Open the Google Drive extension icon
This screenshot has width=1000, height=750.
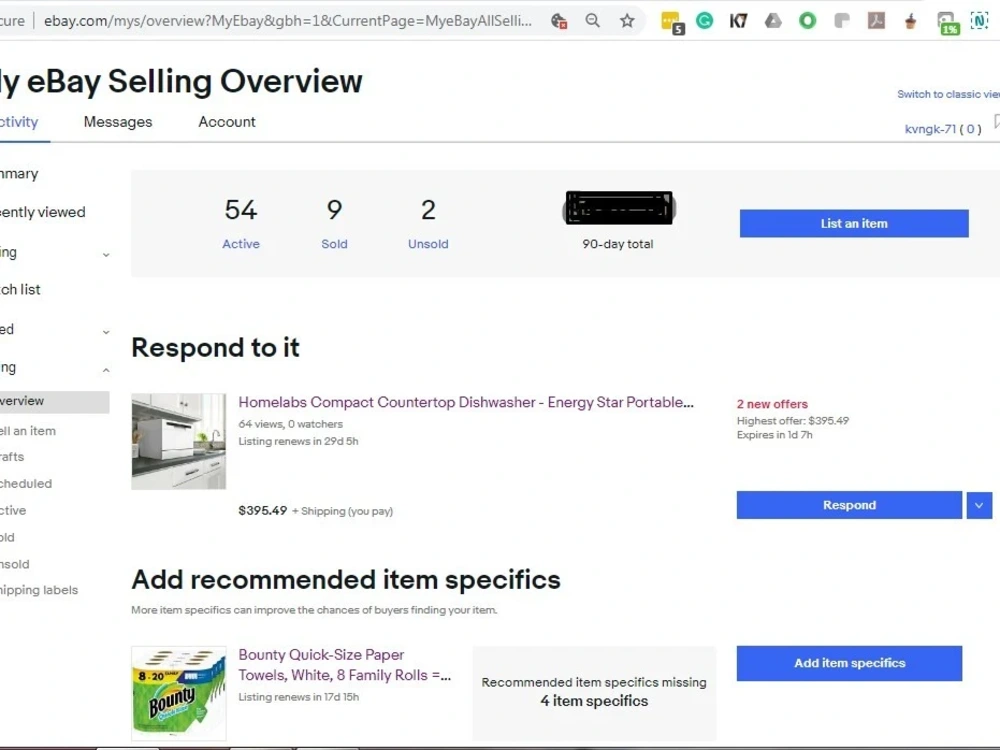[773, 21]
